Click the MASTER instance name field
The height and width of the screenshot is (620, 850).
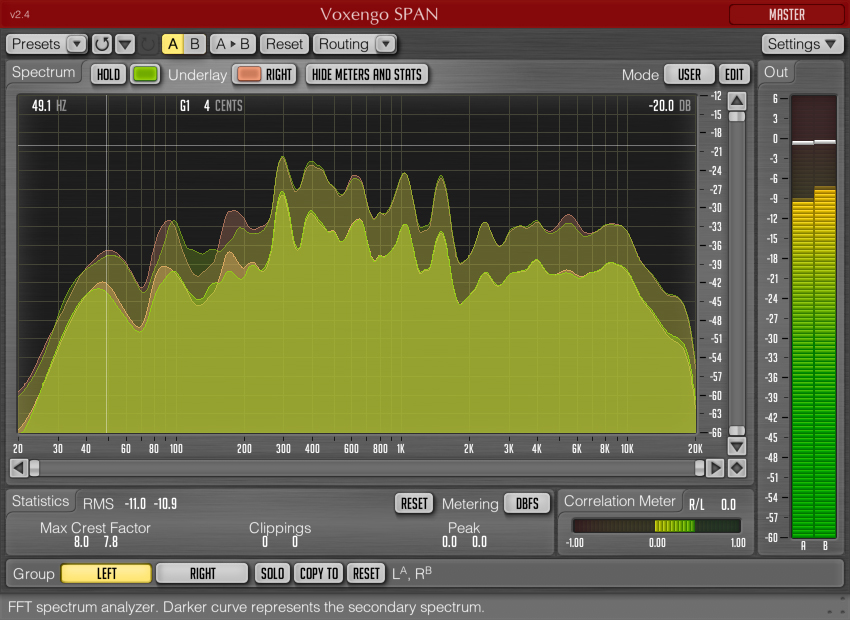pos(787,15)
